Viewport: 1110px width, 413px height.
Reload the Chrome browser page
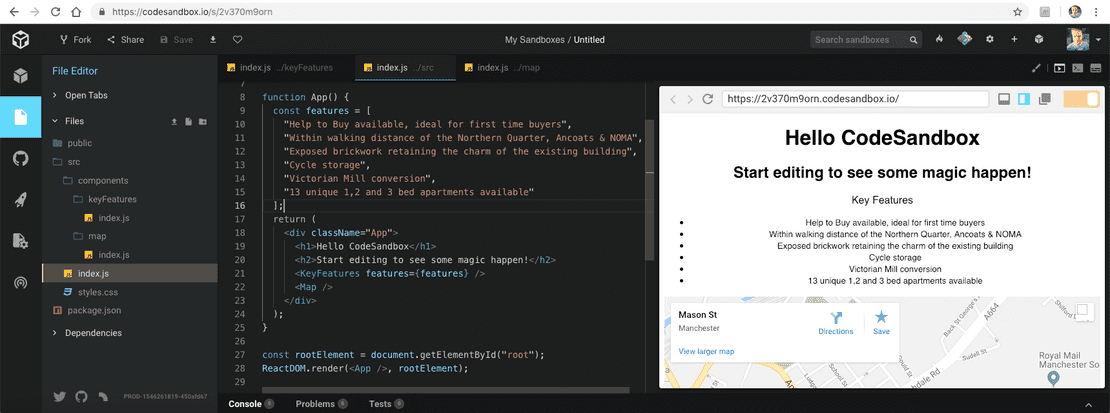pos(55,11)
